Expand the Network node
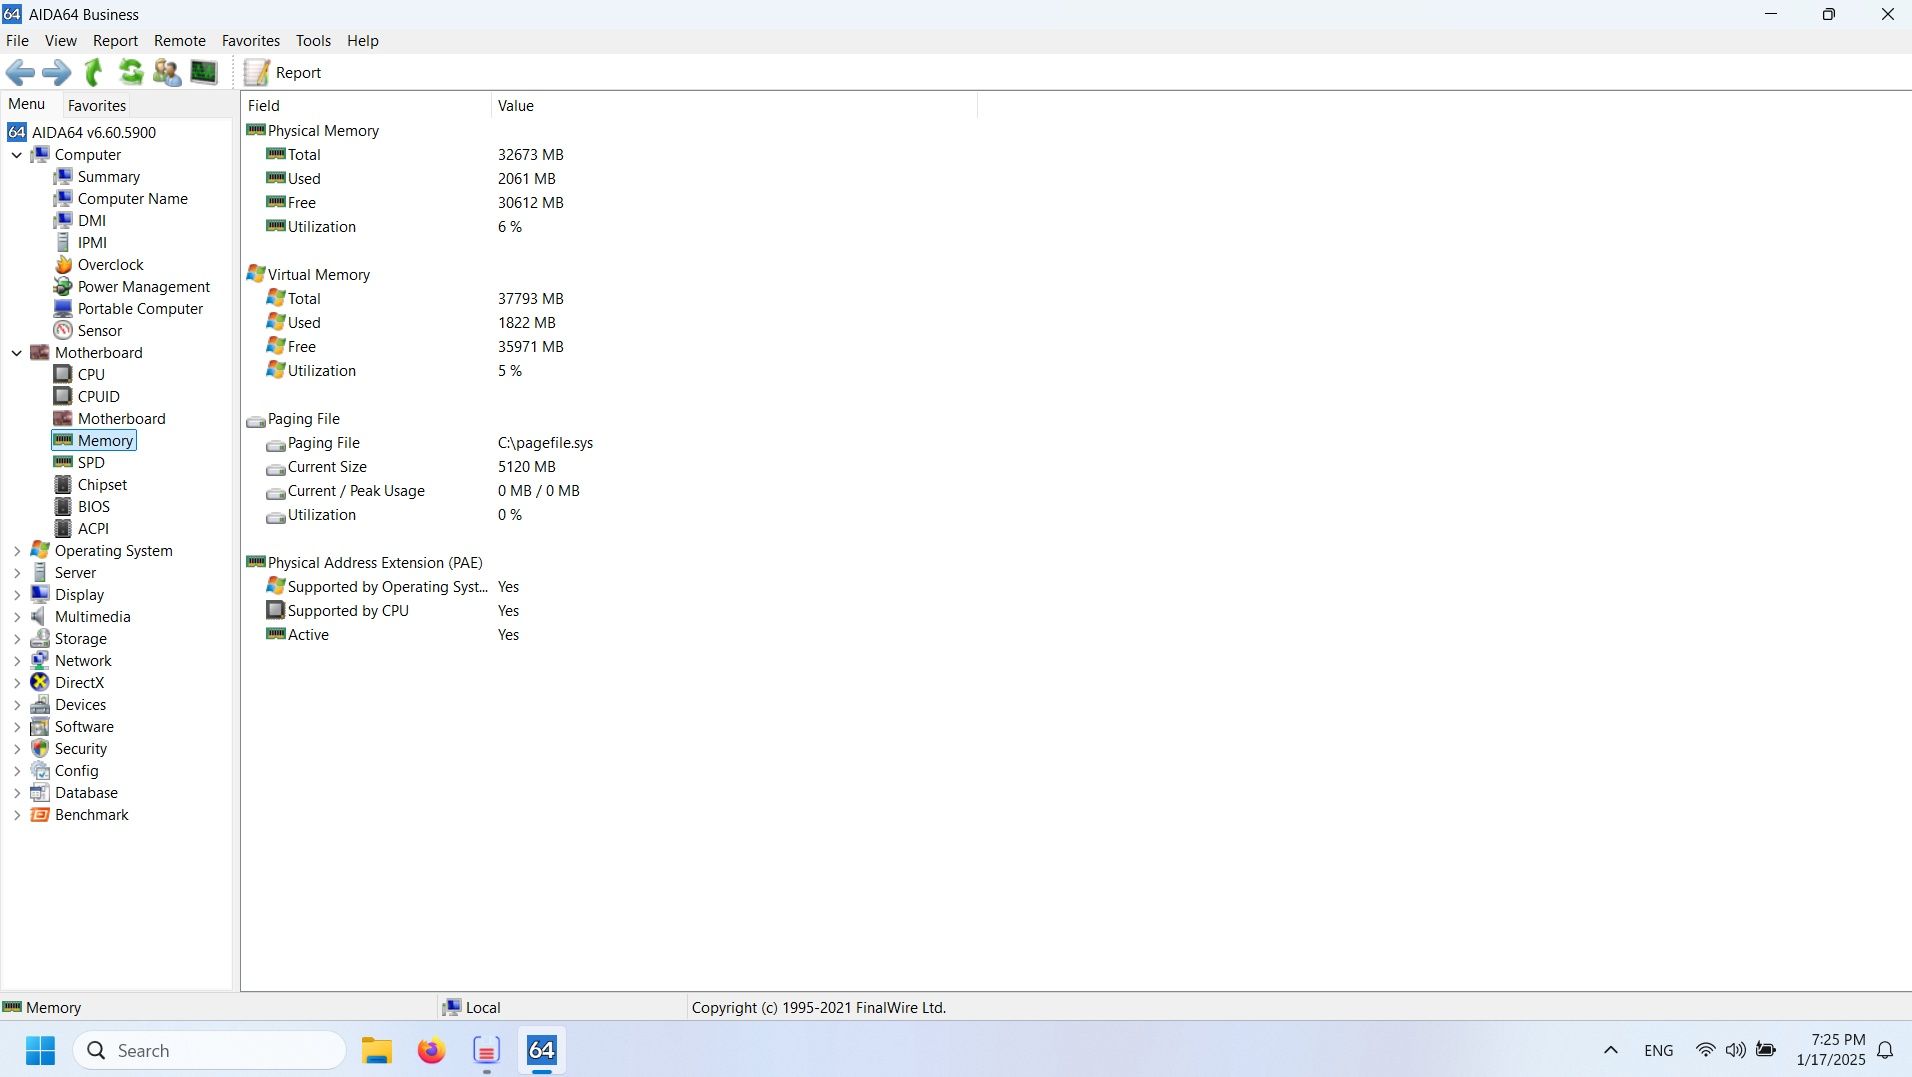Viewport: 1912px width, 1077px height. (x=17, y=661)
